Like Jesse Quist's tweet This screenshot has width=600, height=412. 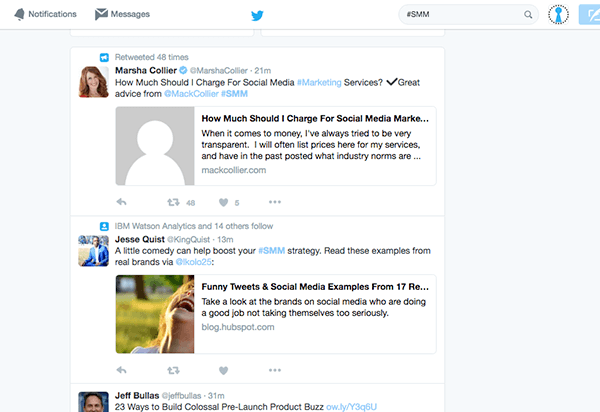(223, 370)
